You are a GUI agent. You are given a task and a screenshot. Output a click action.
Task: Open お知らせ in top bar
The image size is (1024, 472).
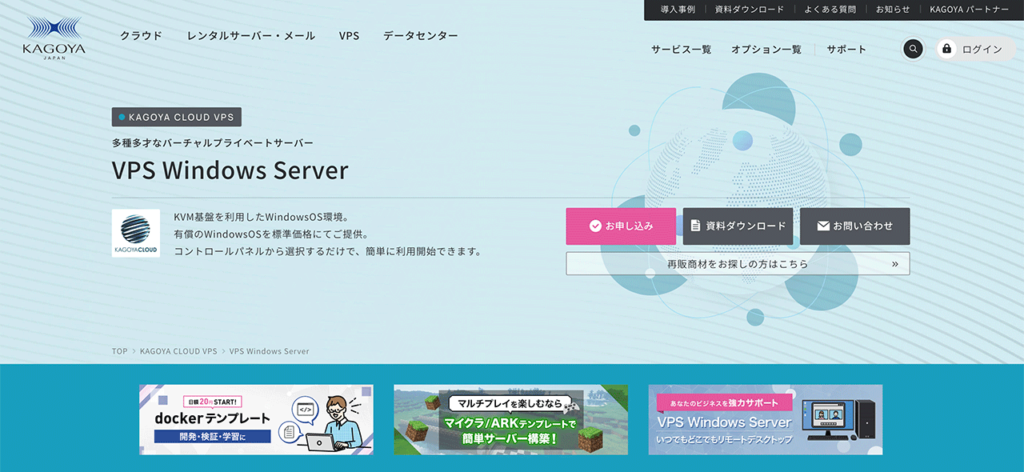[893, 9]
